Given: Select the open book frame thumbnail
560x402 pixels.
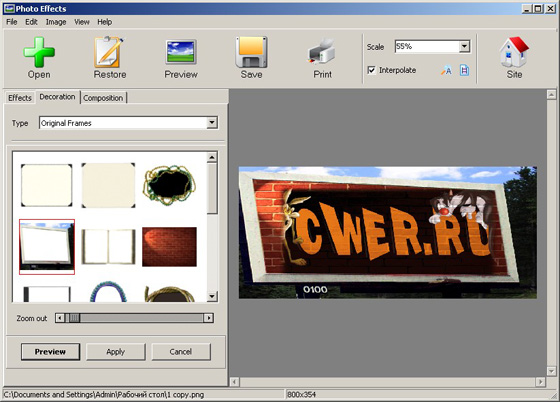Looking at the screenshot, I should point(109,247).
